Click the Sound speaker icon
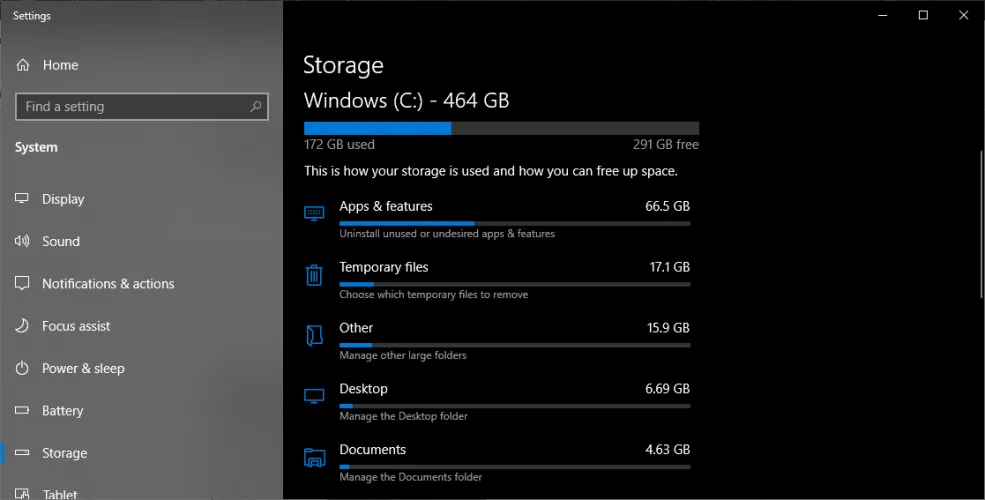This screenshot has height=500, width=985. 22,241
